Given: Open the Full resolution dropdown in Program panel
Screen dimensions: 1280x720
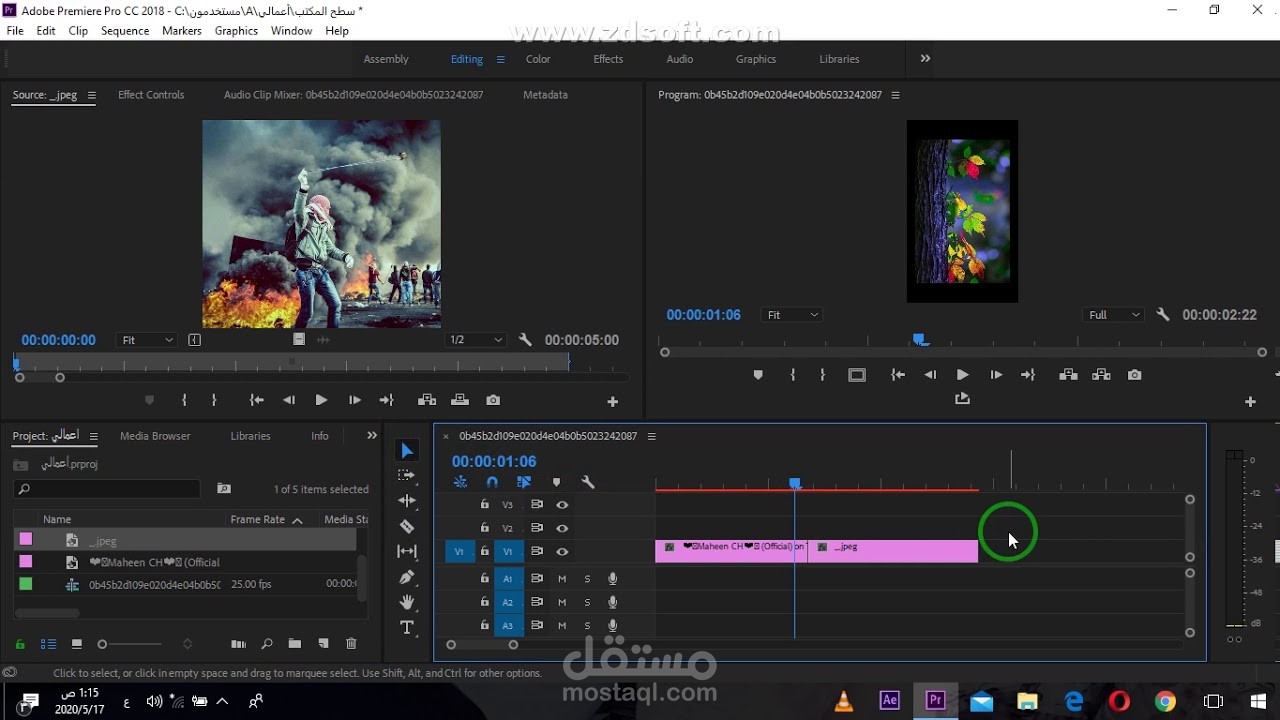Looking at the screenshot, I should [x=1112, y=314].
